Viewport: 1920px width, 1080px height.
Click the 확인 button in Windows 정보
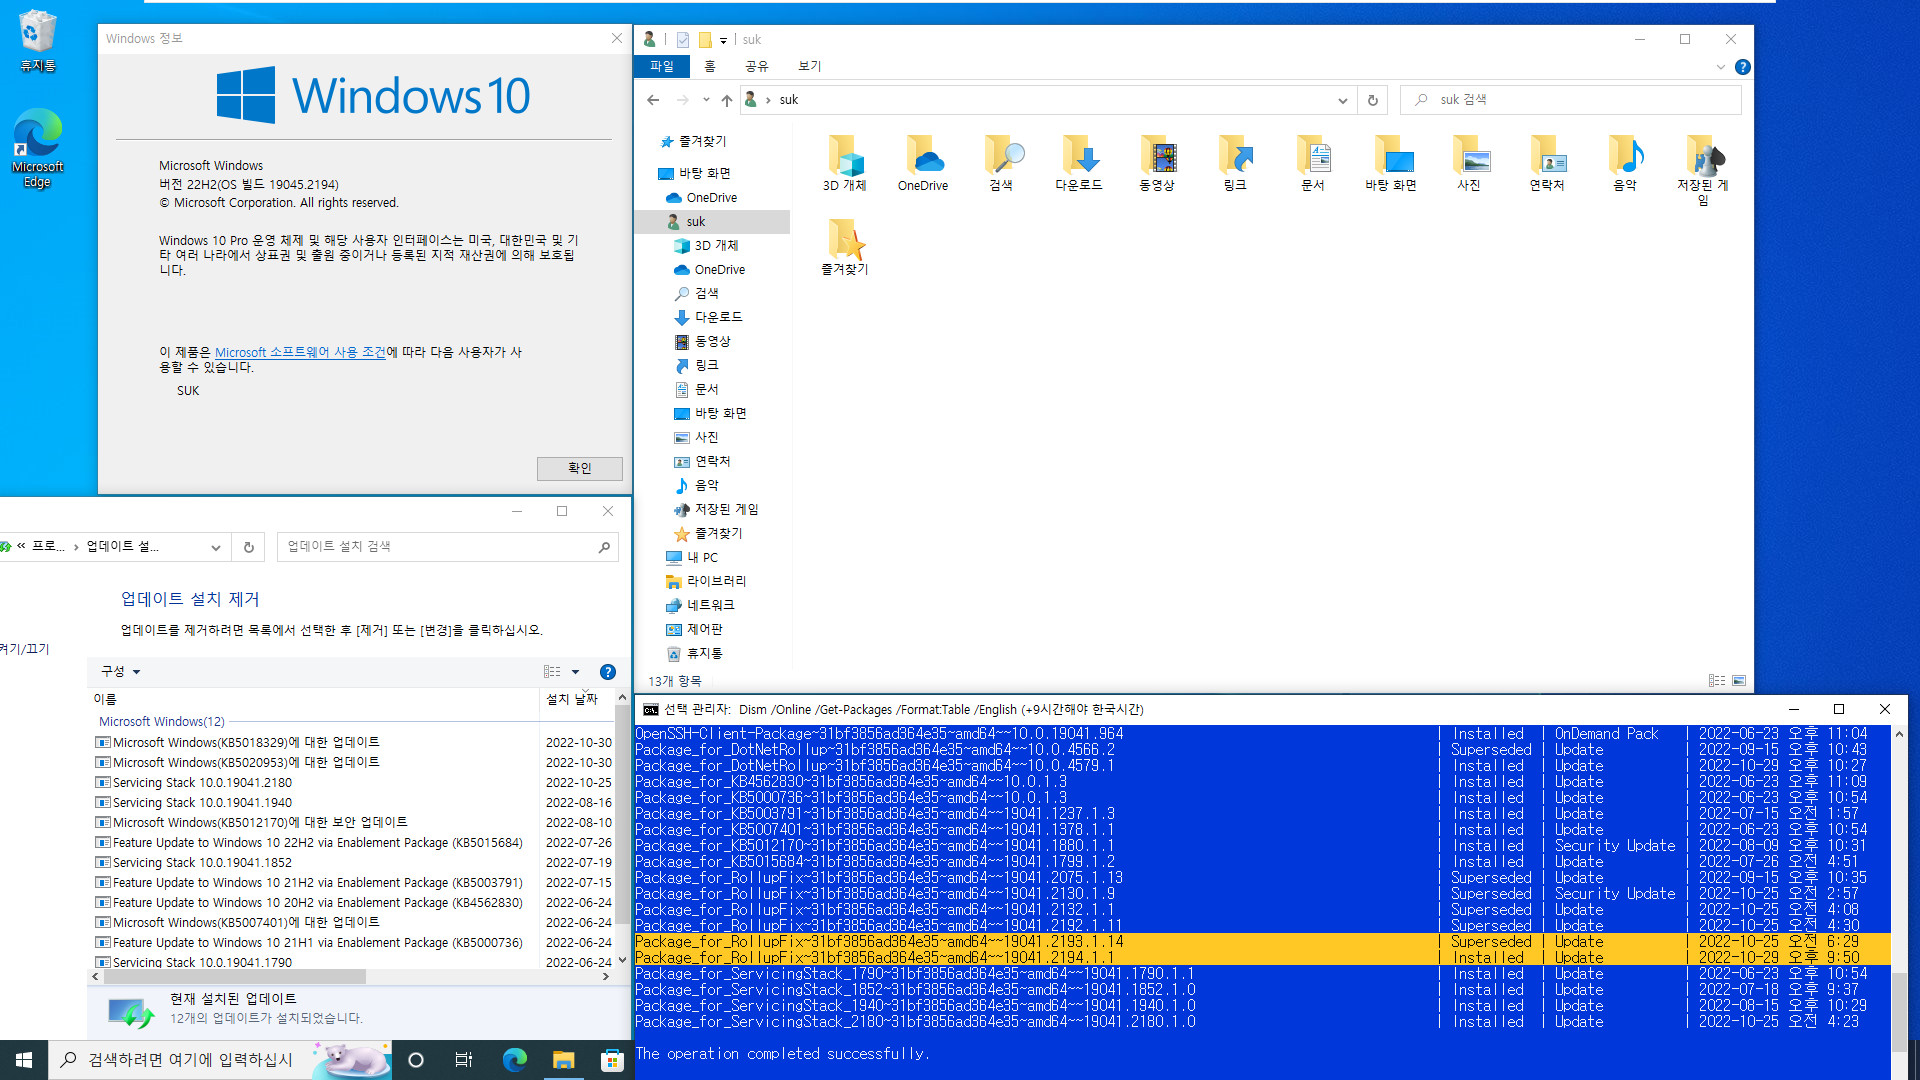point(580,468)
